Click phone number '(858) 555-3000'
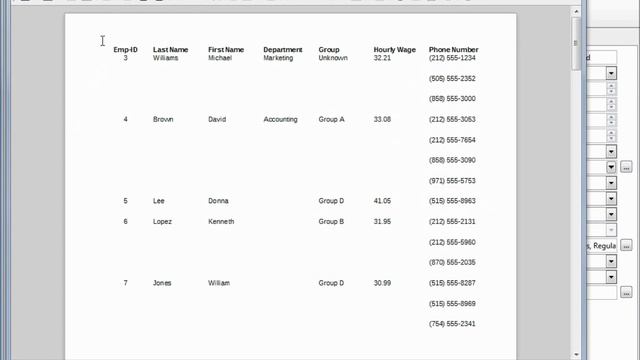 click(452, 99)
